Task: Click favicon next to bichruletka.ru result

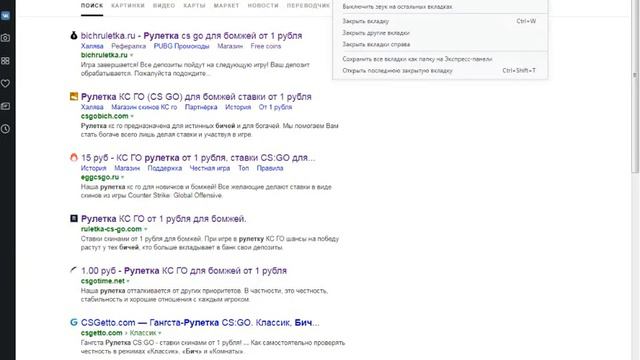Action: [74, 36]
